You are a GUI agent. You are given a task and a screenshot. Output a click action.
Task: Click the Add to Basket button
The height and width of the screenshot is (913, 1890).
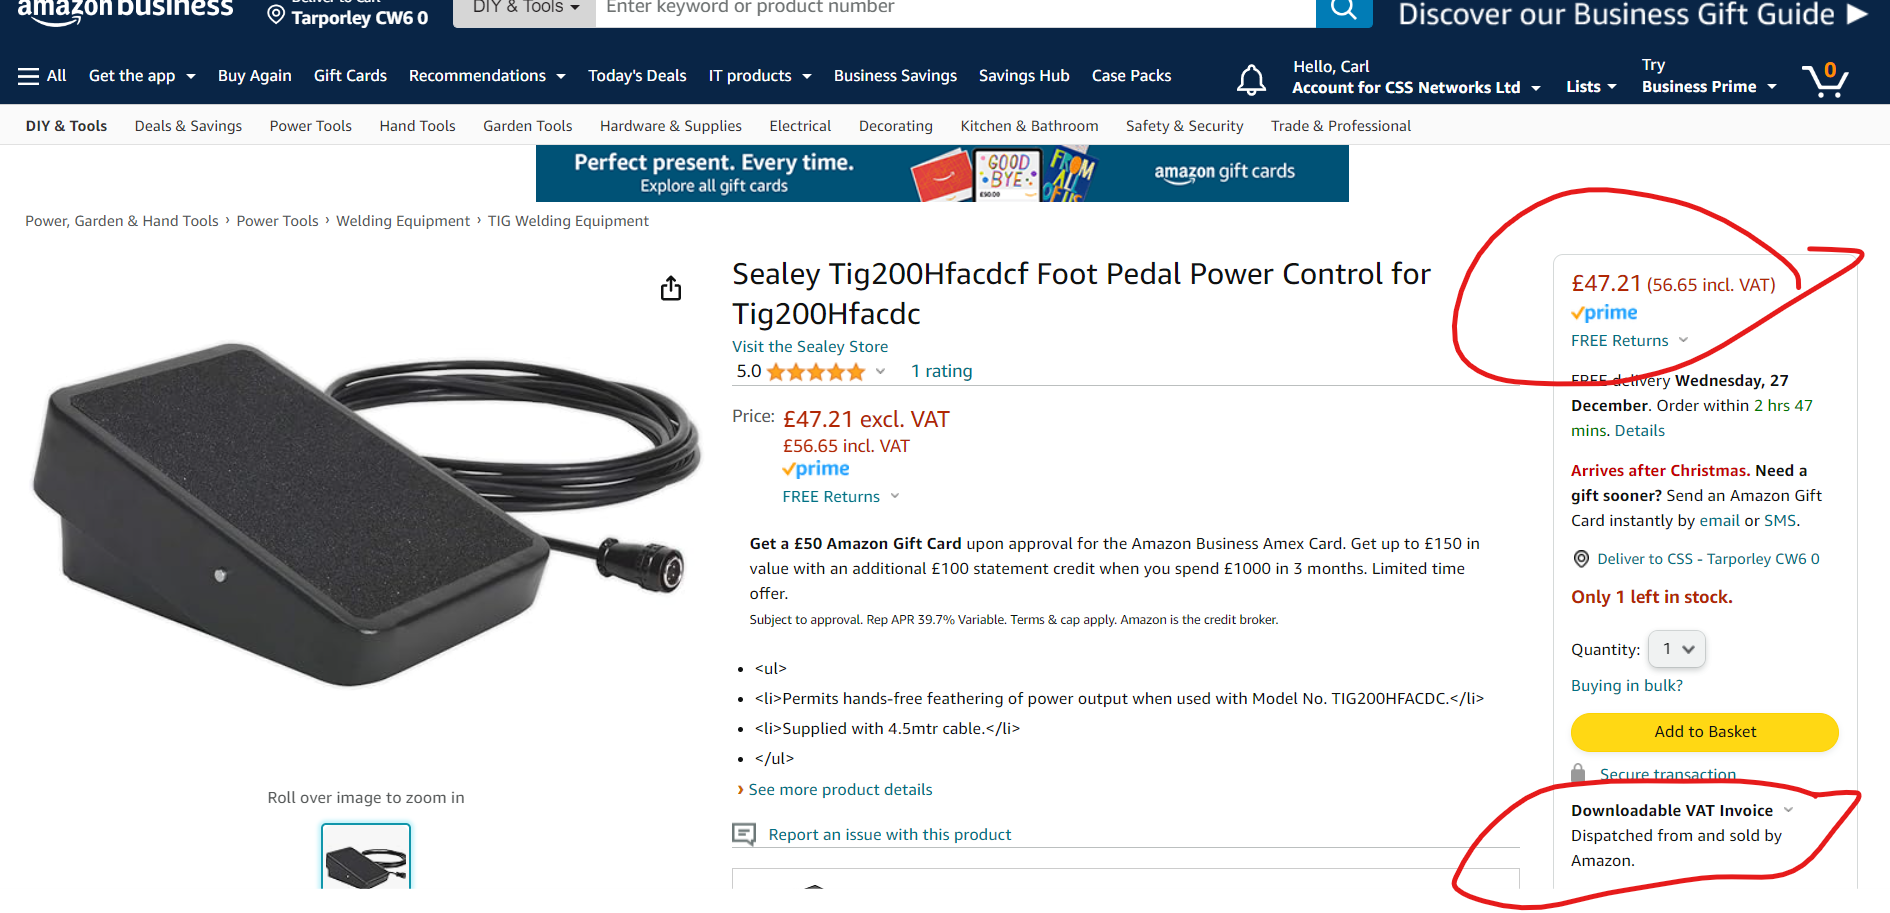1705,732
